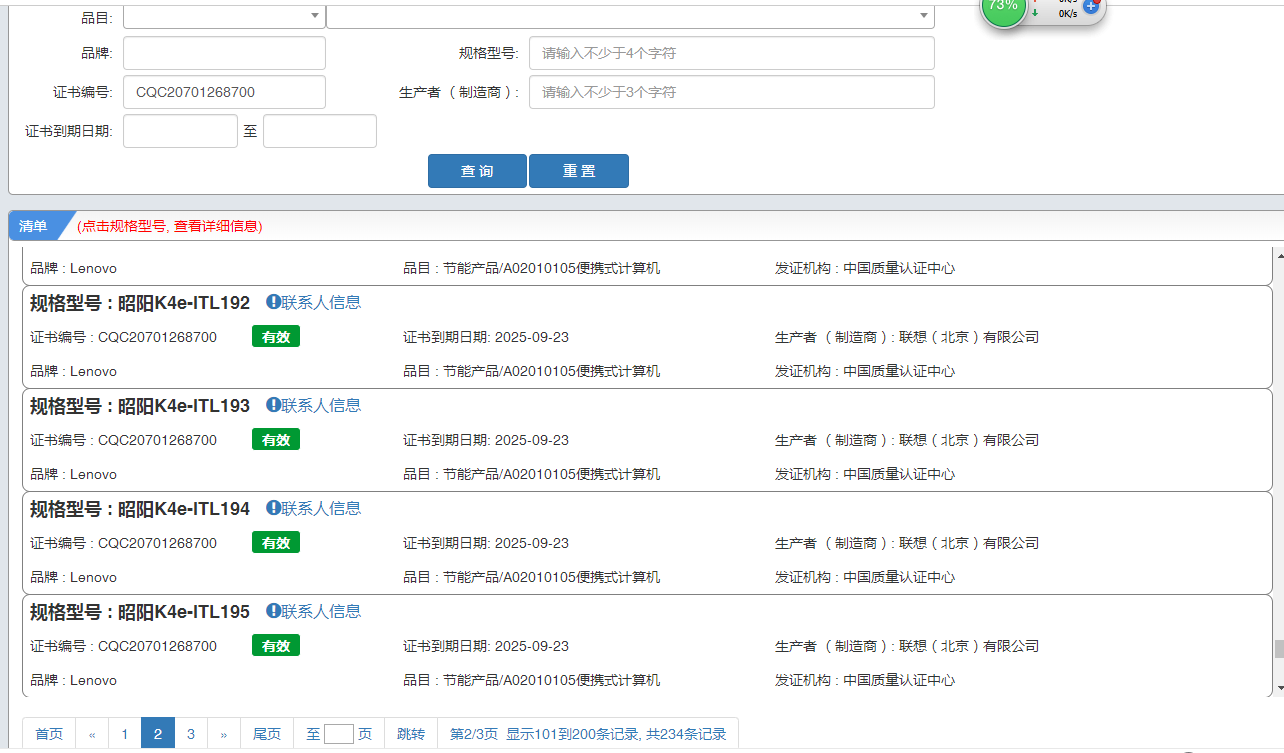Click the « previous page arrow
The height and width of the screenshot is (753, 1284).
pos(92,734)
